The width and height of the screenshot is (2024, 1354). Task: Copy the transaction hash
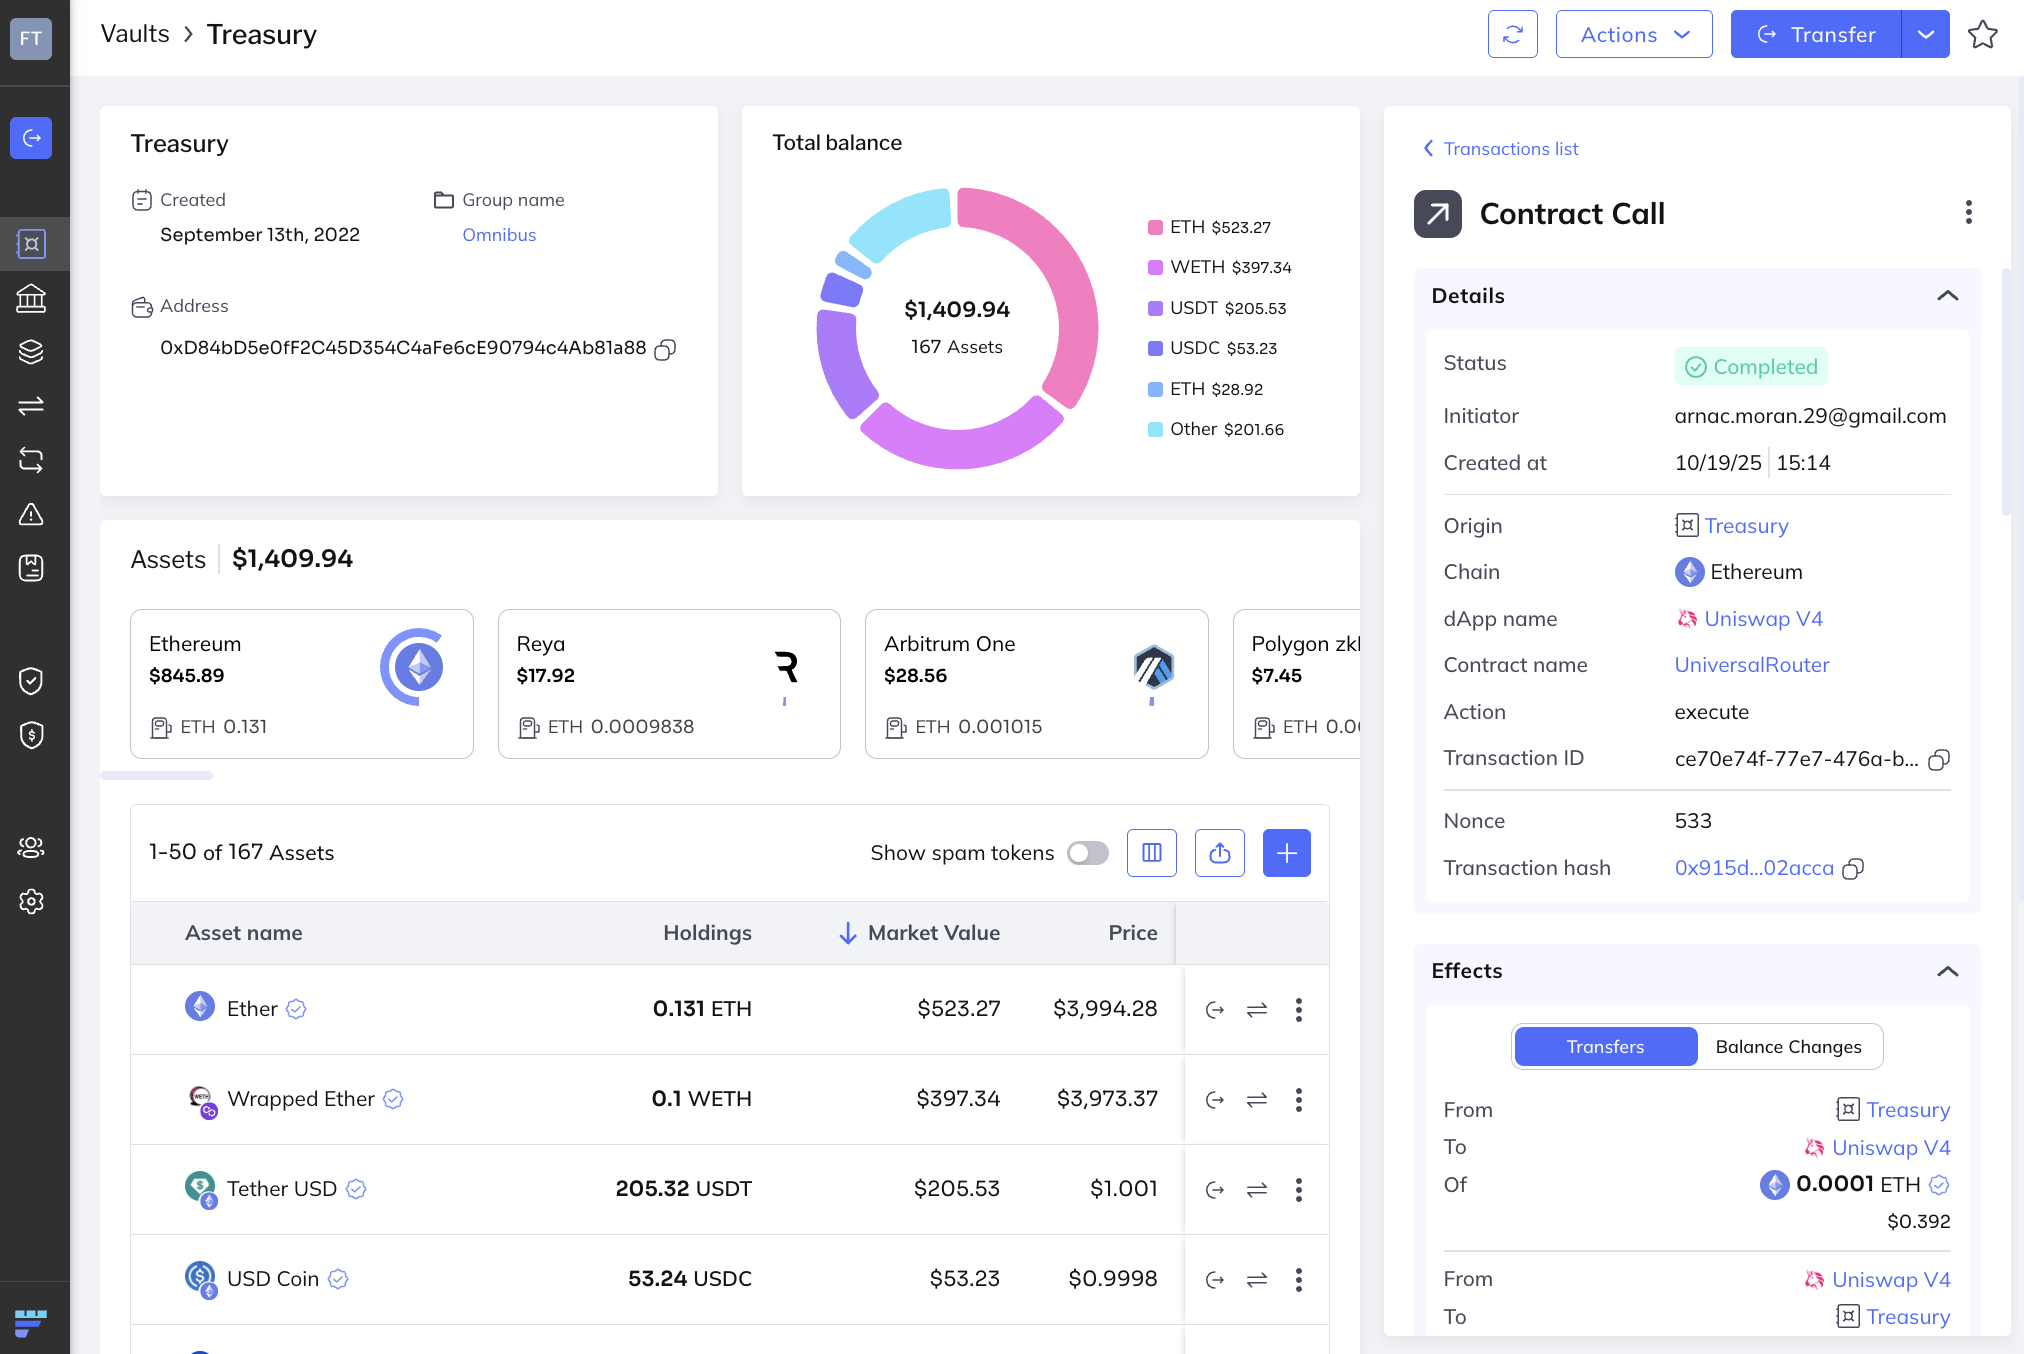(x=1853, y=868)
